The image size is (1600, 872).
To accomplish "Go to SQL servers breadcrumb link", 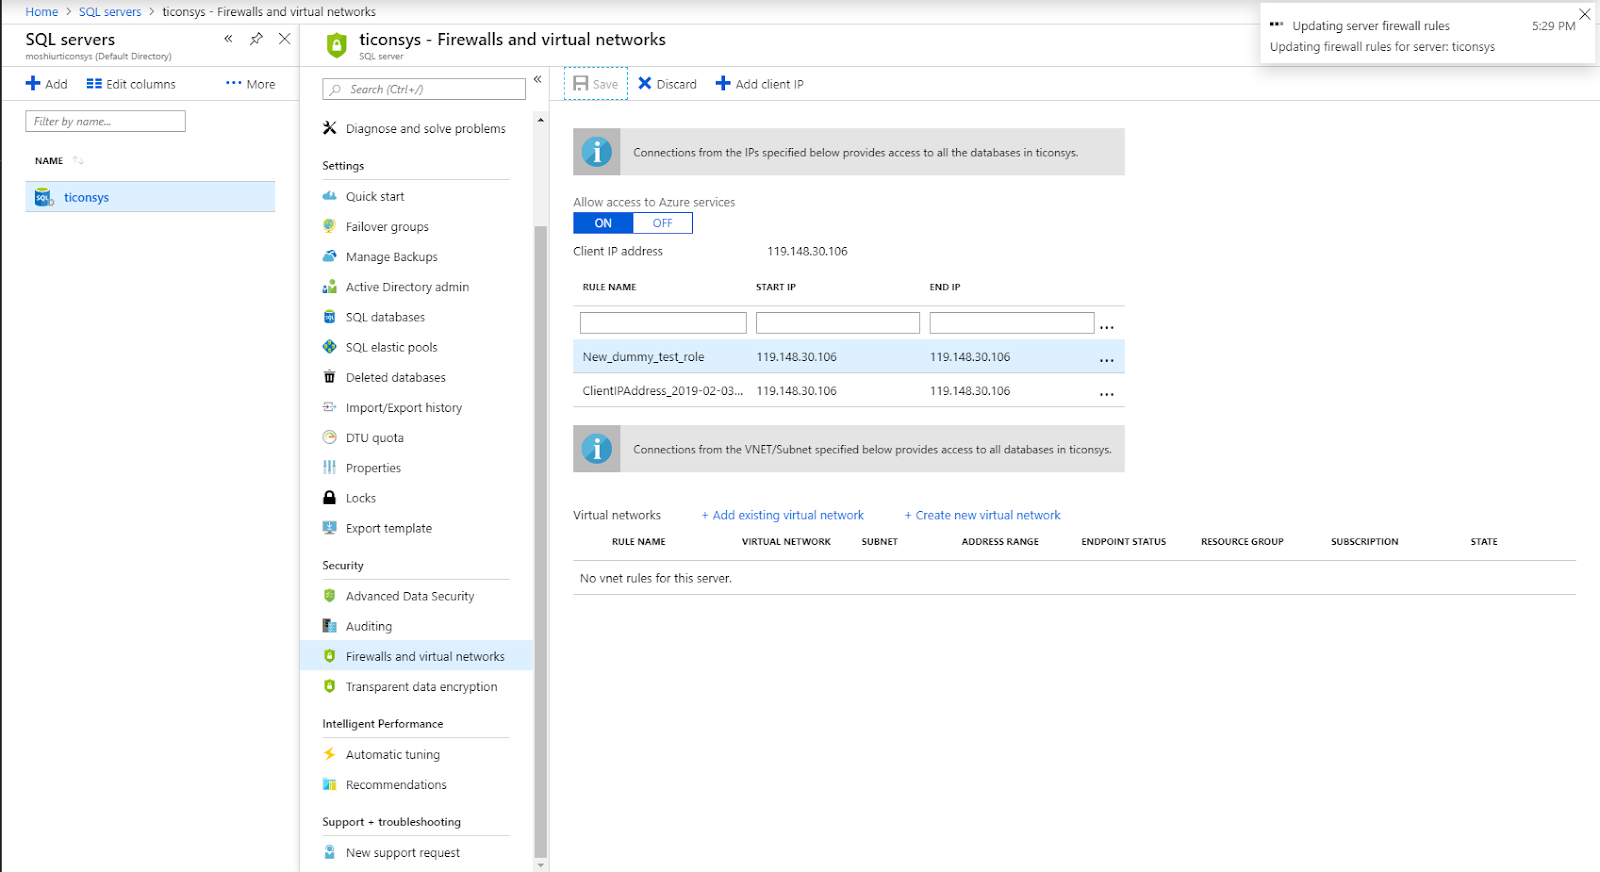I will [x=110, y=12].
